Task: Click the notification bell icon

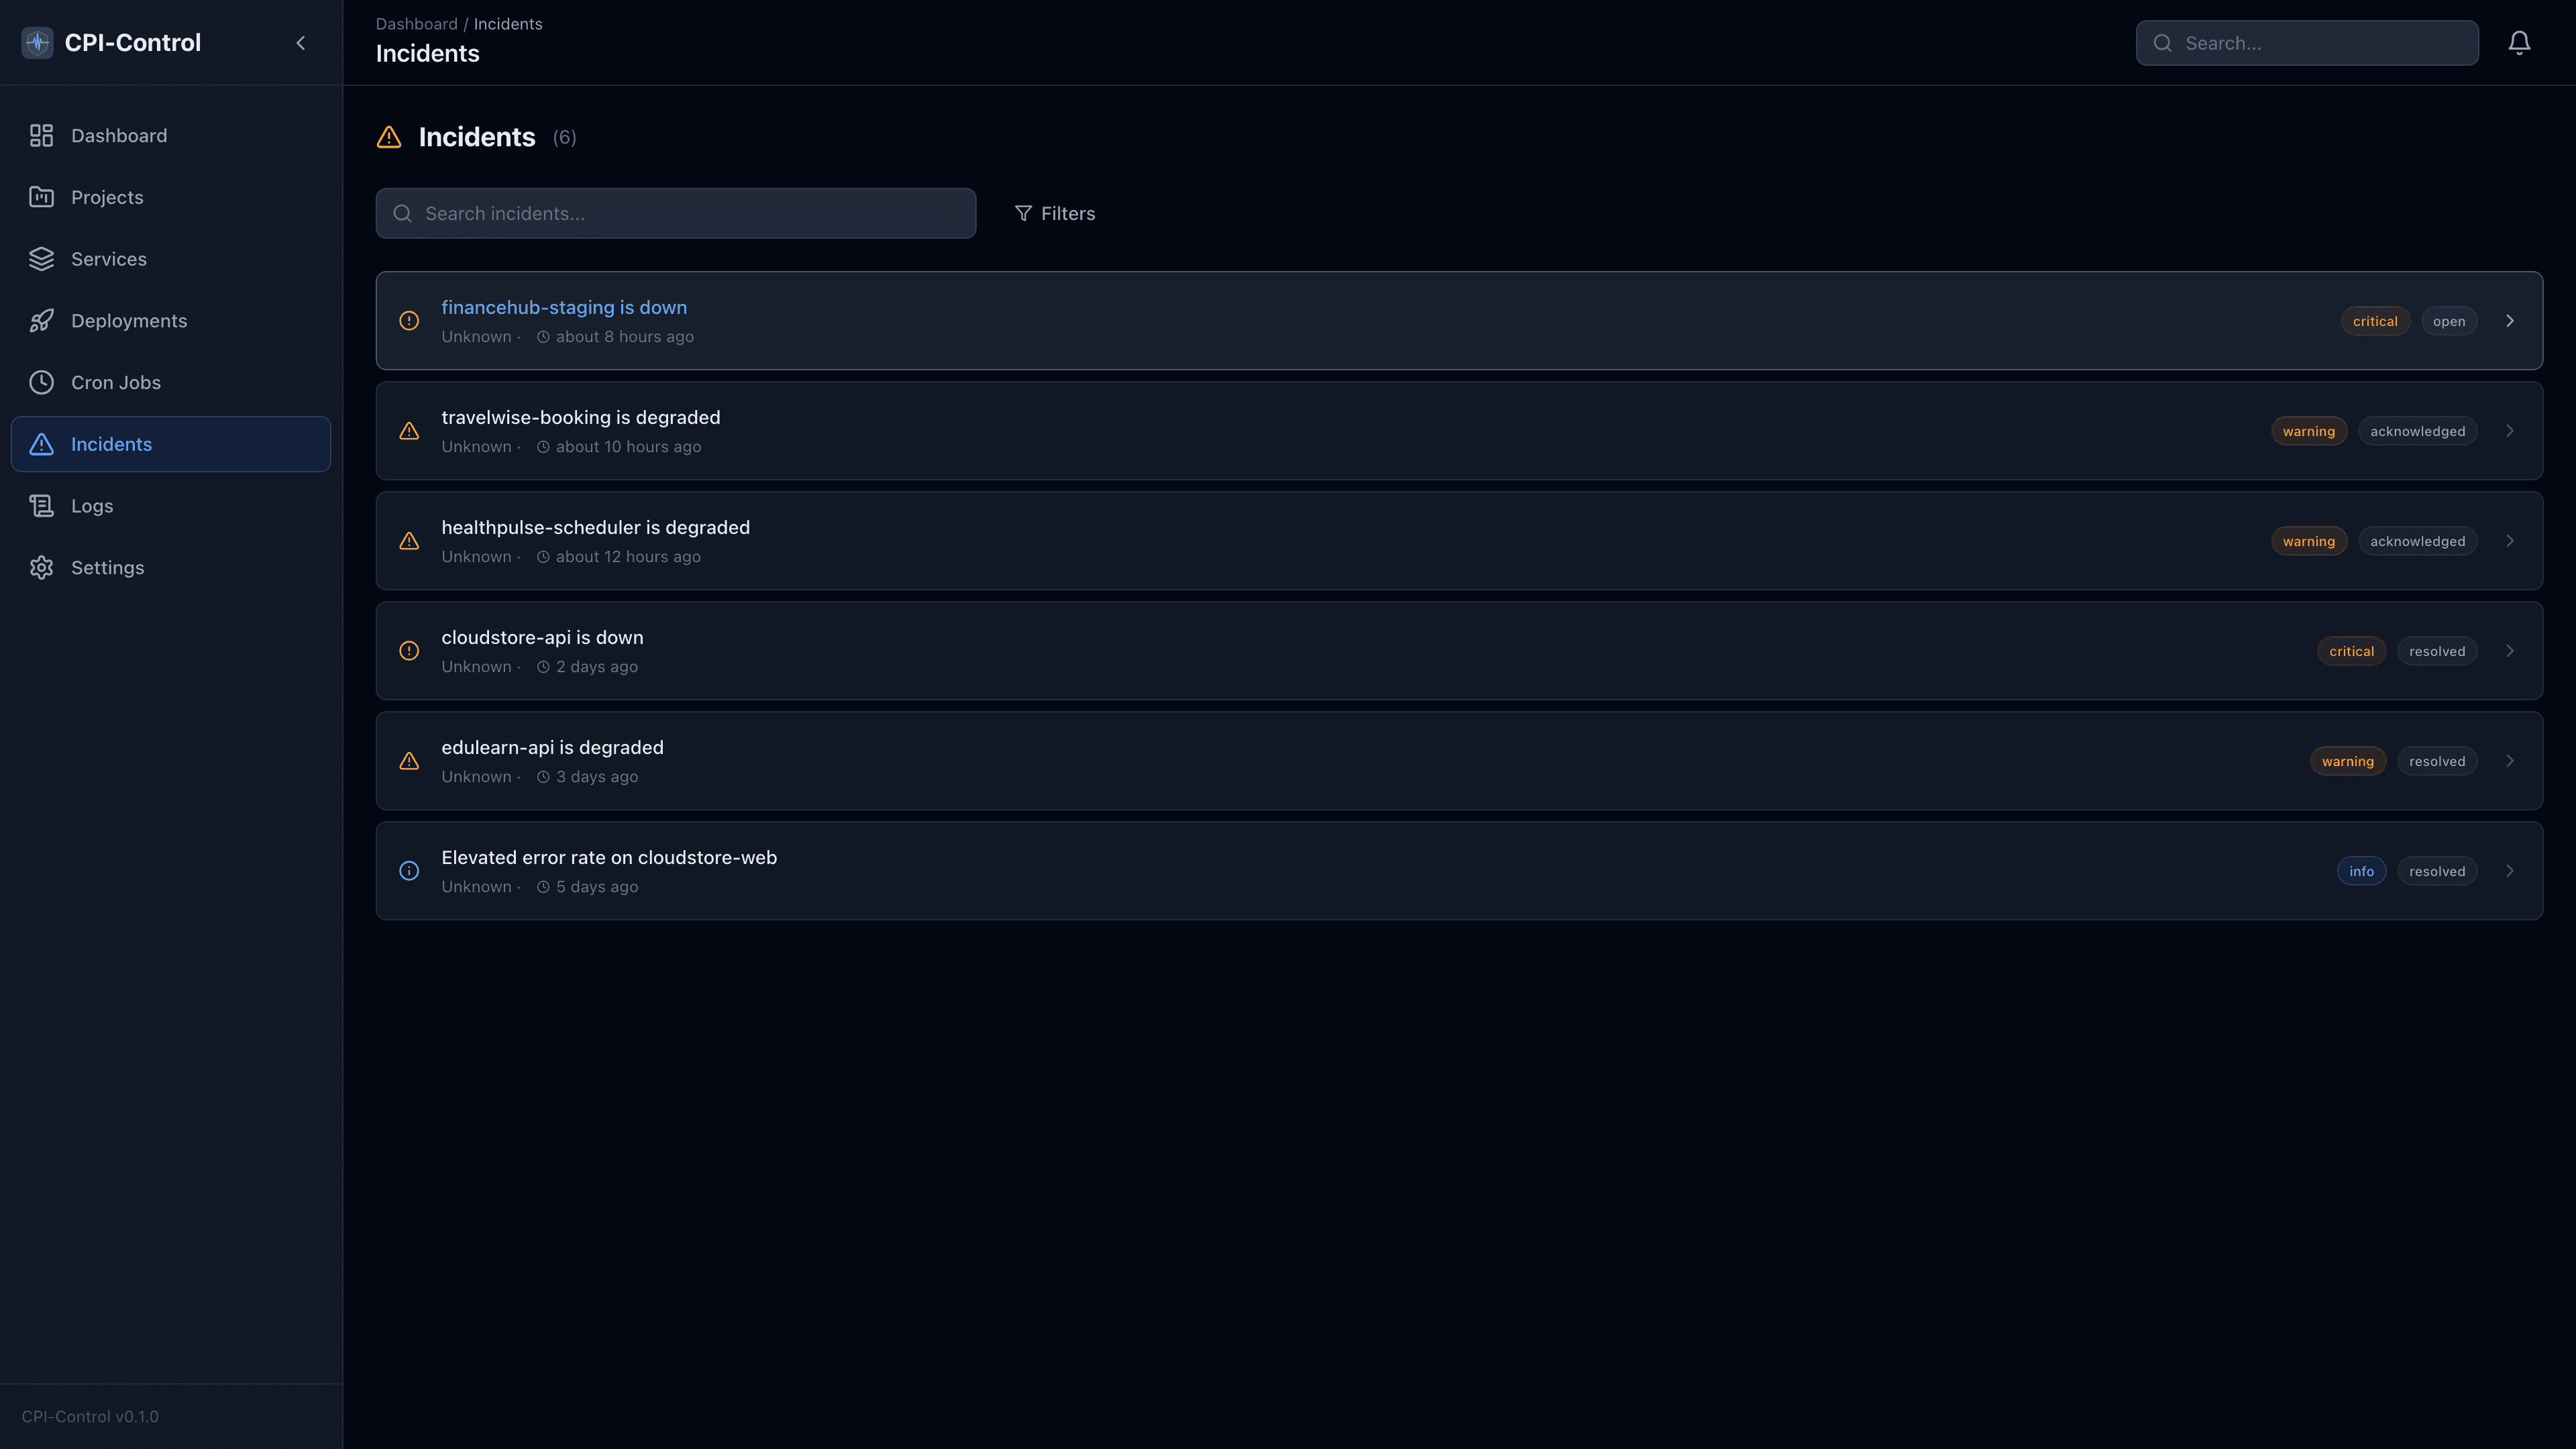Action: point(2519,42)
